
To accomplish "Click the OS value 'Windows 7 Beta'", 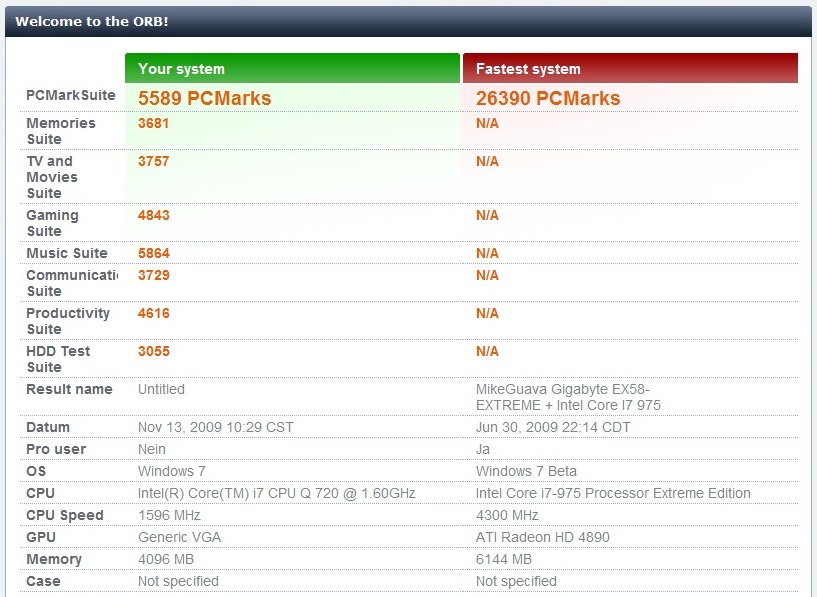I will click(x=526, y=471).
